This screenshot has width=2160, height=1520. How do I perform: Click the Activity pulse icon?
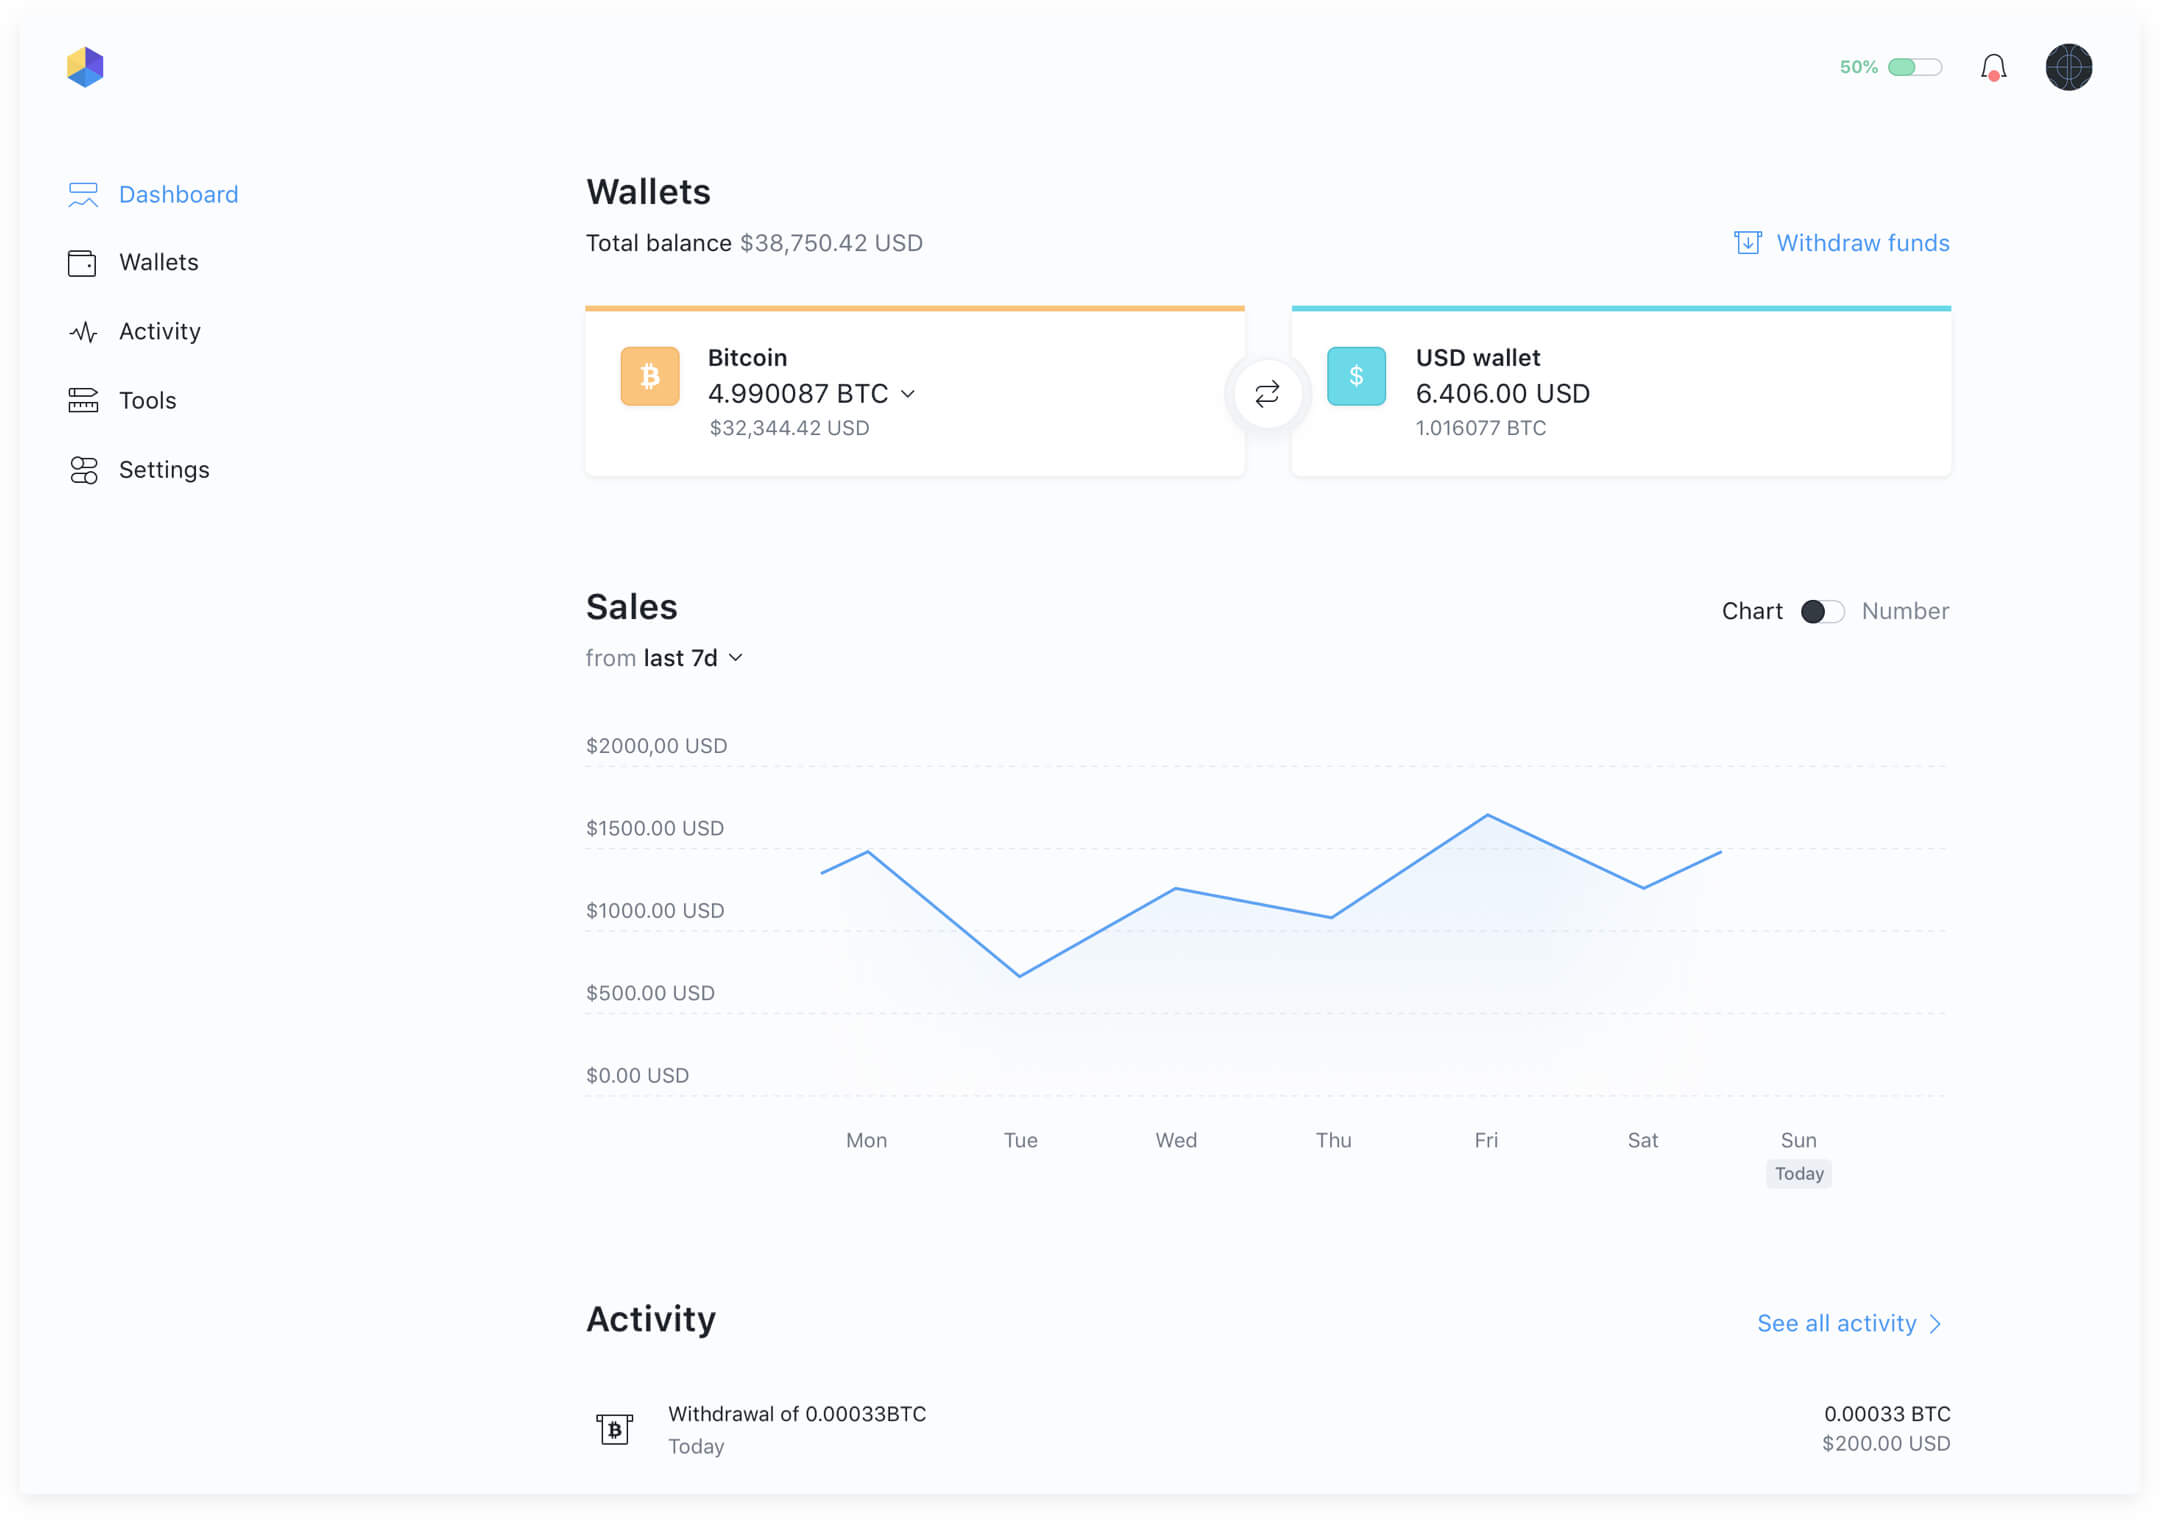coord(83,332)
